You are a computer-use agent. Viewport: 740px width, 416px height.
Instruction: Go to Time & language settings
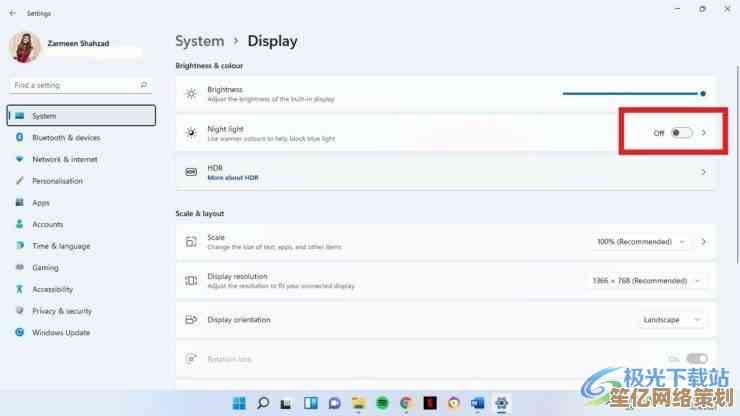point(60,246)
